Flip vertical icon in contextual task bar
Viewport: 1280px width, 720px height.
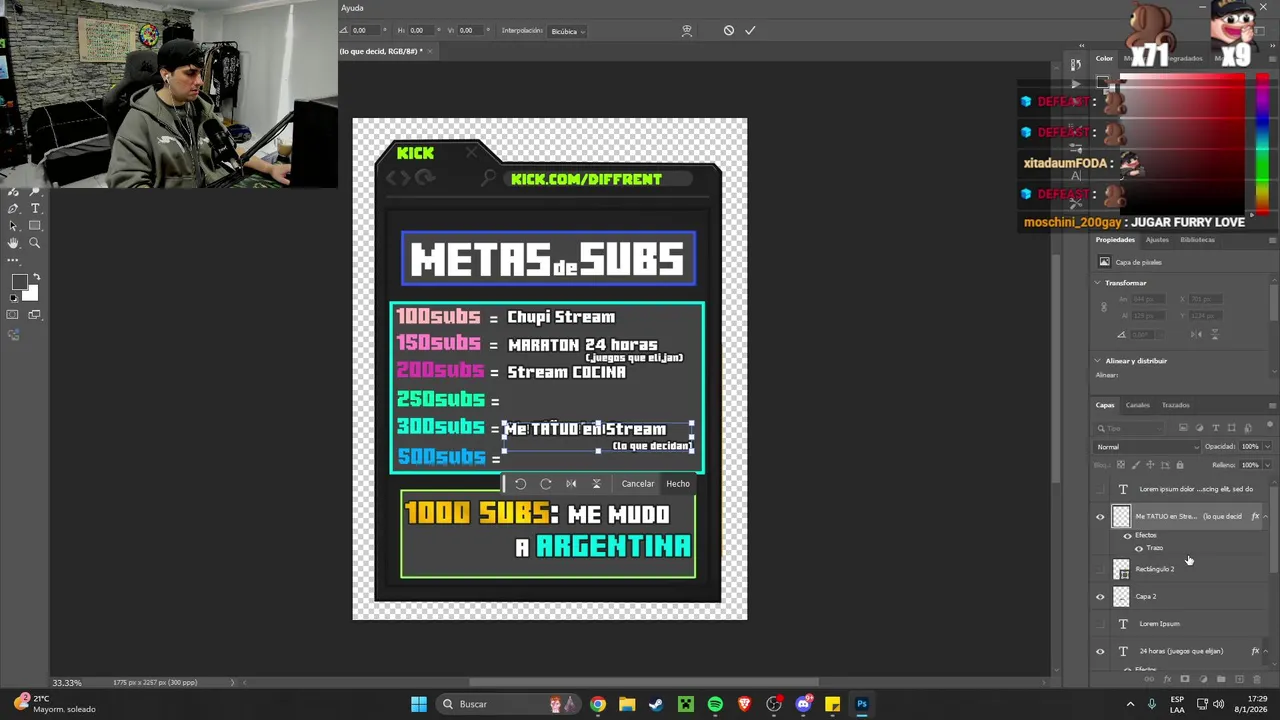click(x=597, y=484)
